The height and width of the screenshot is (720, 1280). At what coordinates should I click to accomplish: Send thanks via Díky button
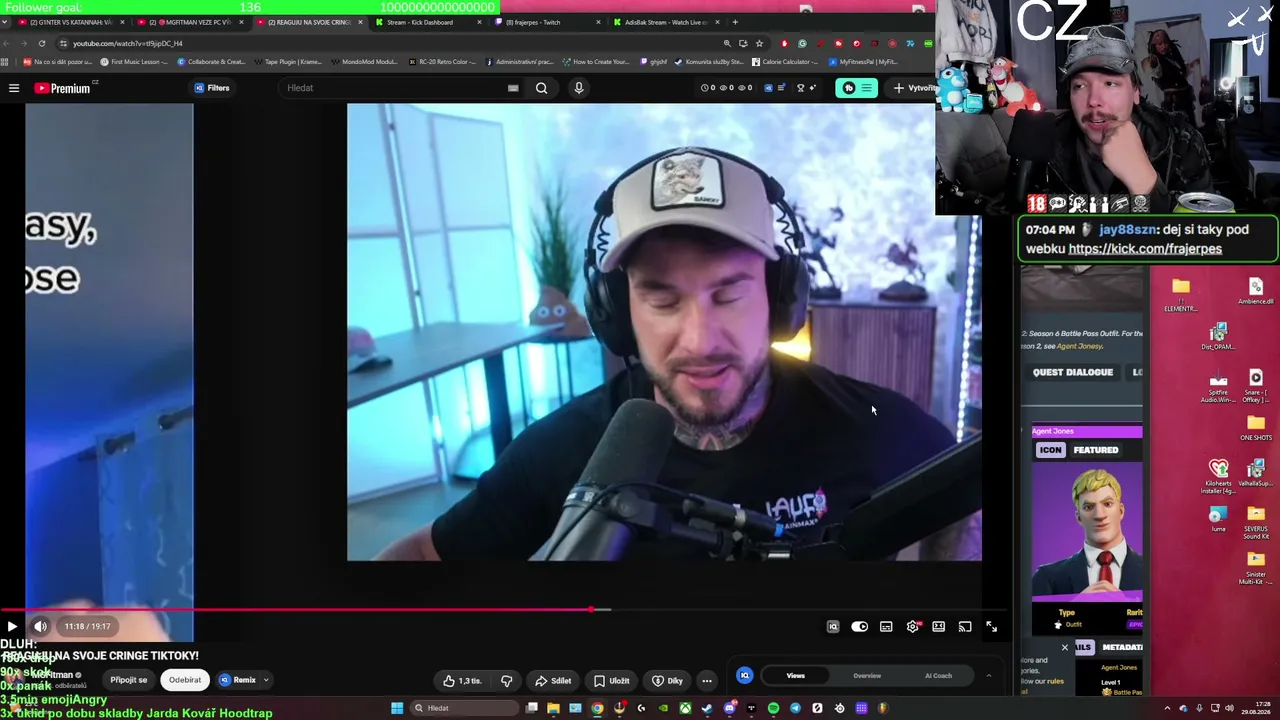pyautogui.click(x=666, y=681)
